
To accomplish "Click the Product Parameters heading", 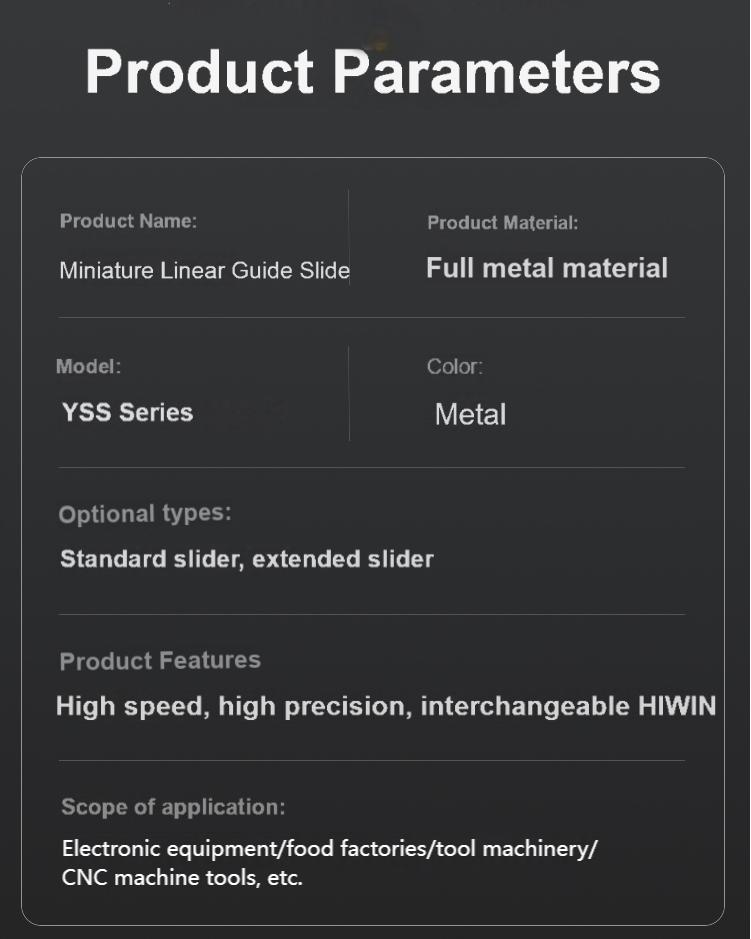I will click(373, 72).
